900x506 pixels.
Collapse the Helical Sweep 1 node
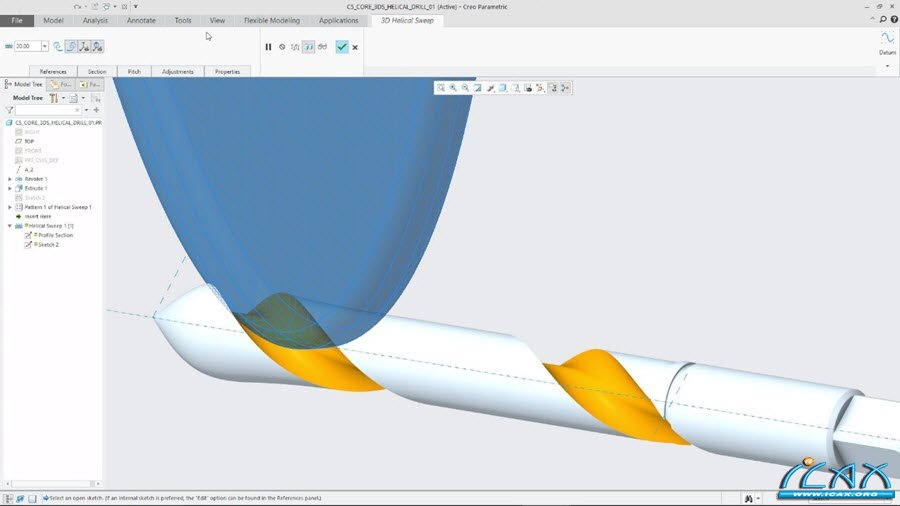pyautogui.click(x=9, y=226)
